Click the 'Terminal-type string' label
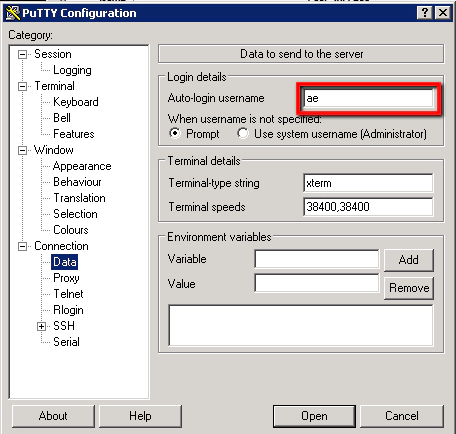 [214, 183]
